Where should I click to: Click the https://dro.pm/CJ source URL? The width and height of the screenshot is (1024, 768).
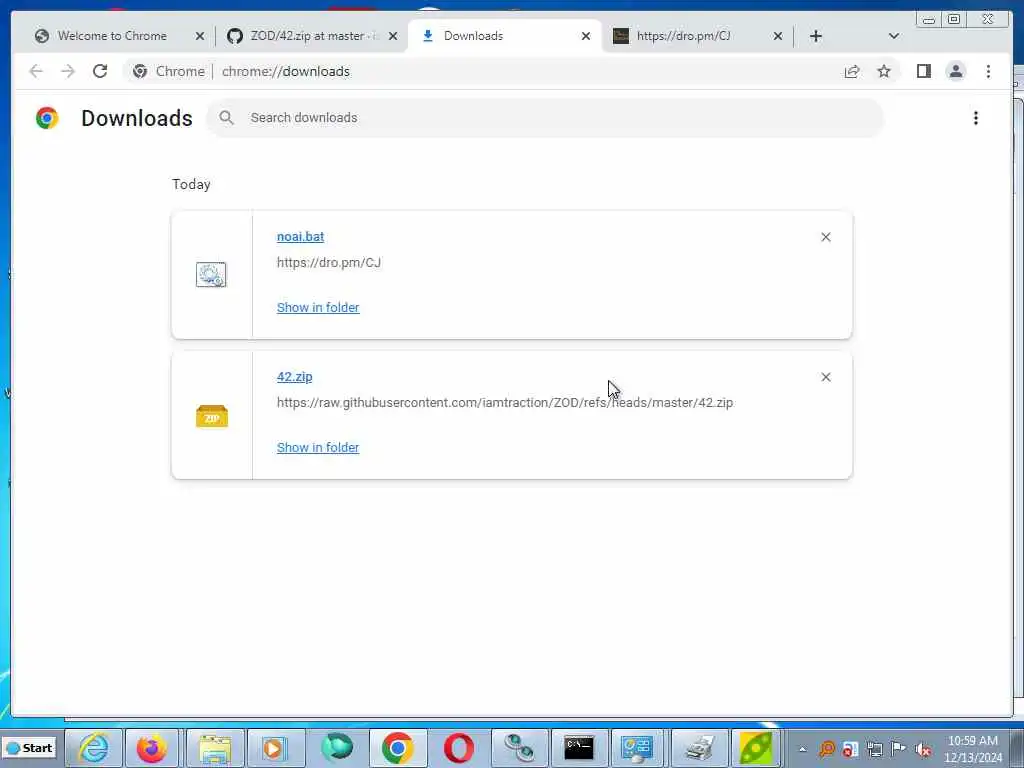328,263
